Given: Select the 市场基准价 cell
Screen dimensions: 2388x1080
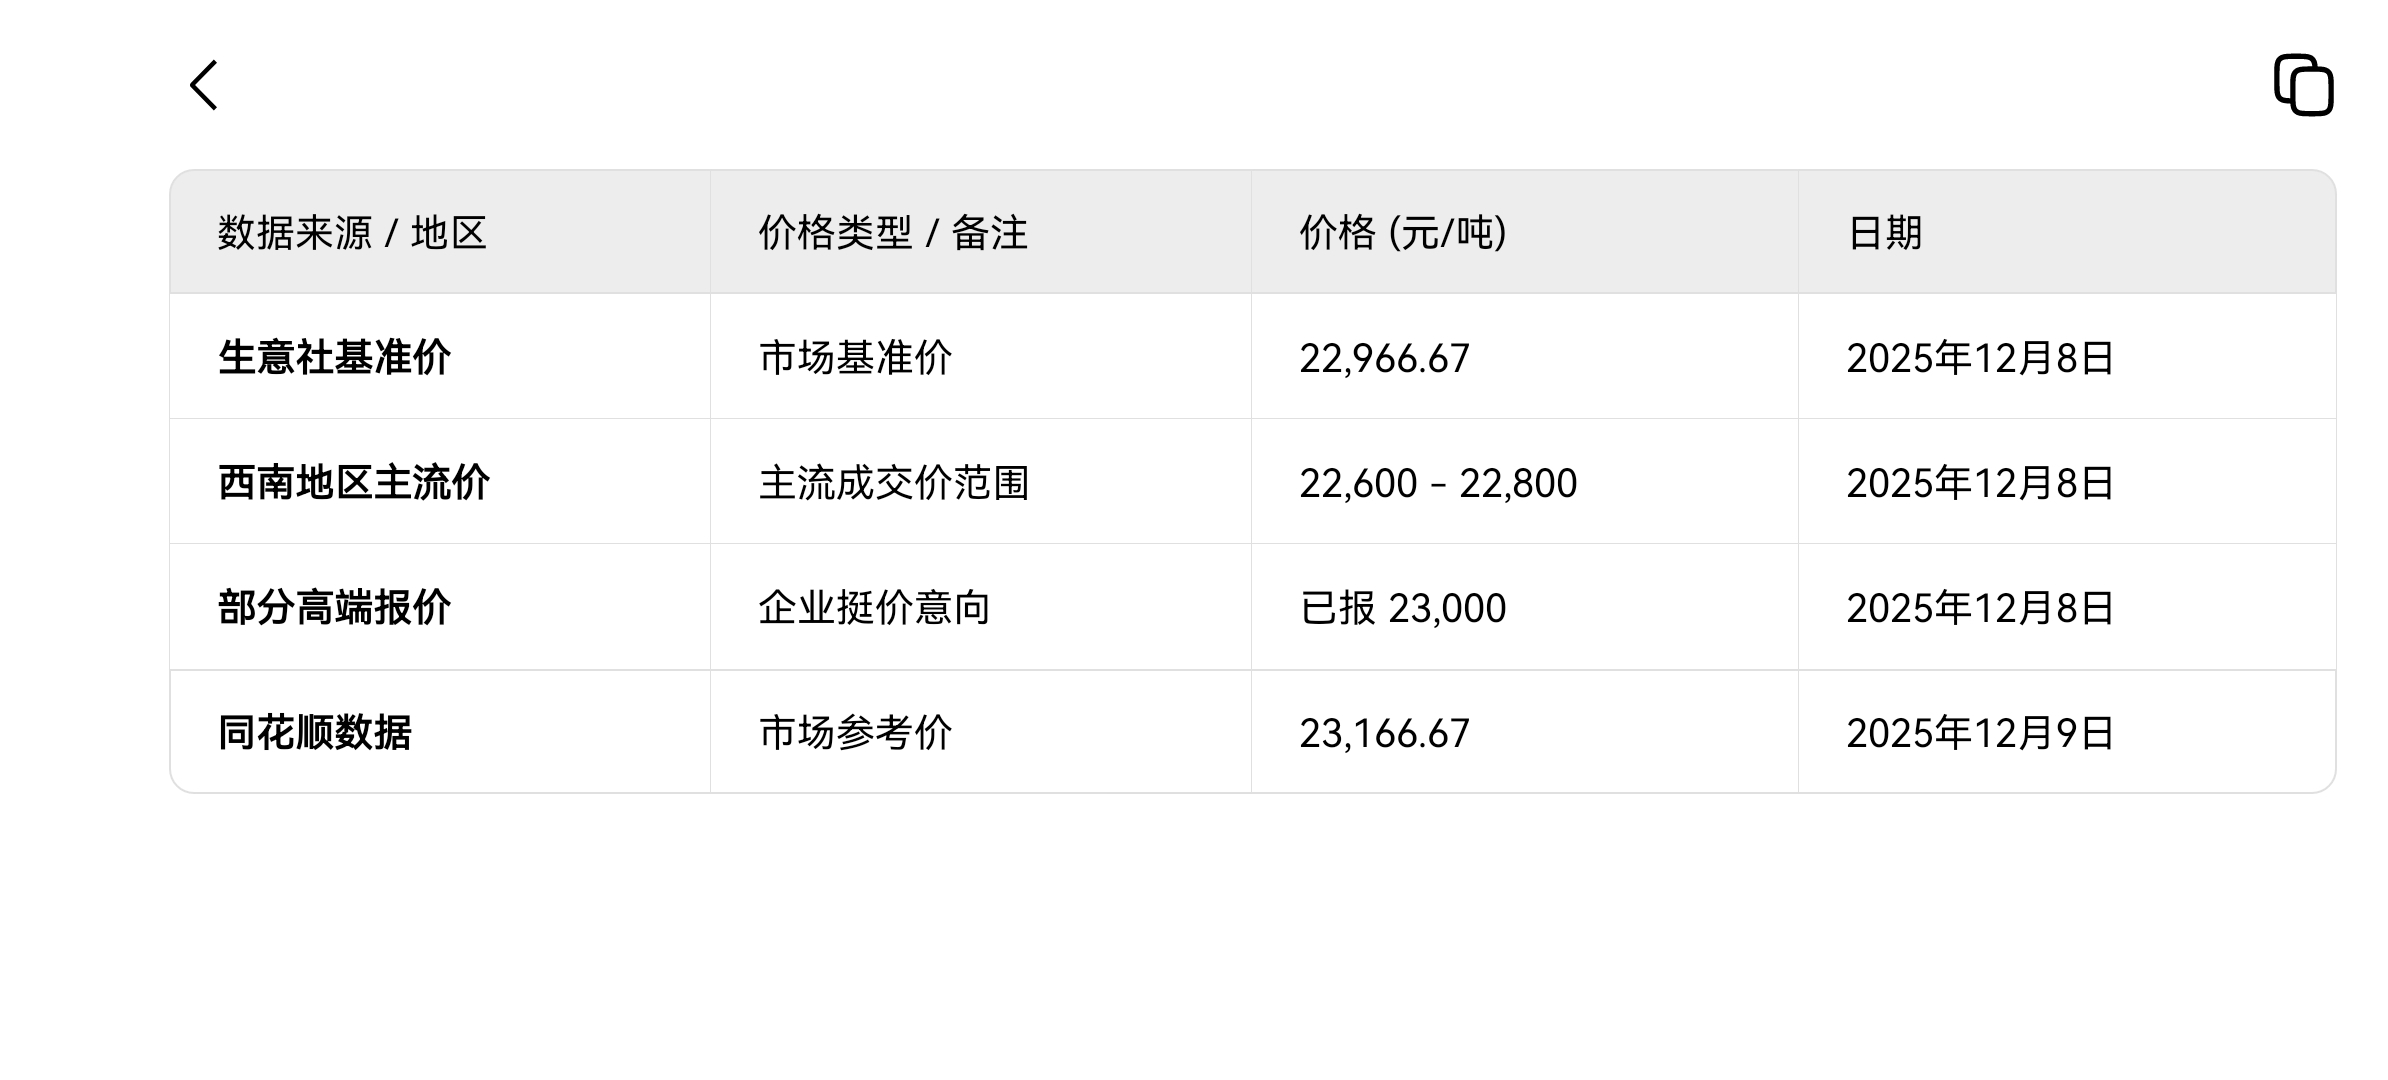Looking at the screenshot, I should 855,358.
